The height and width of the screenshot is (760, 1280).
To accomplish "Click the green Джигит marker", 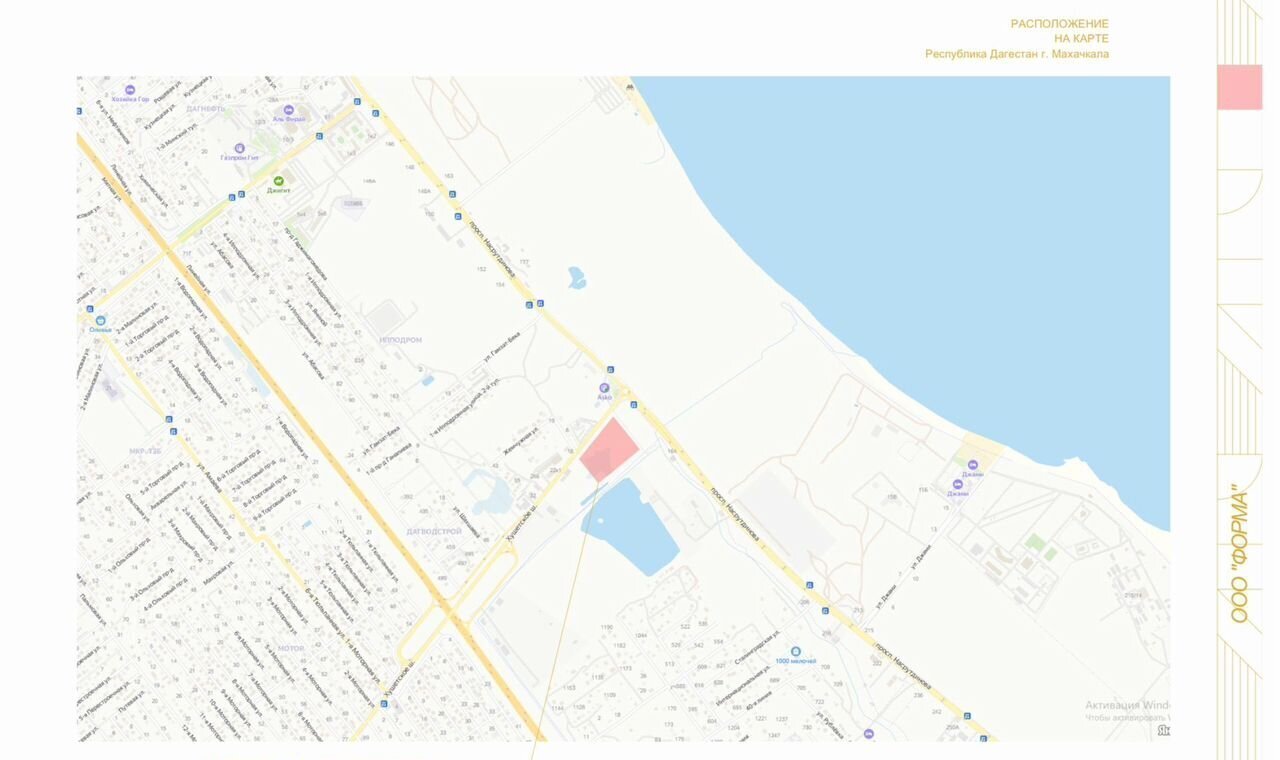I will coord(279,181).
